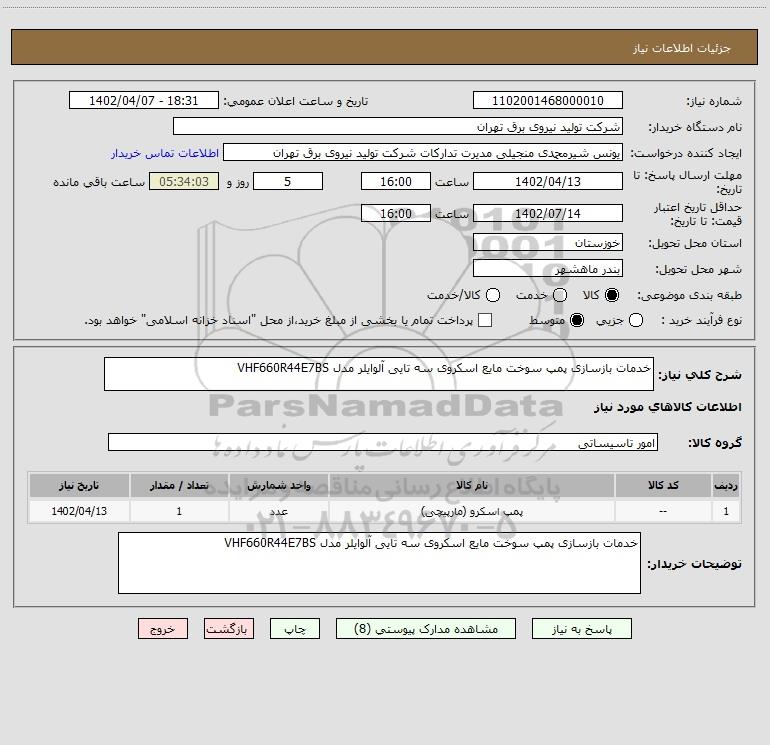This screenshot has height=745, width=770.
Task: Click the unit cell عدد
Action: coord(278,511)
